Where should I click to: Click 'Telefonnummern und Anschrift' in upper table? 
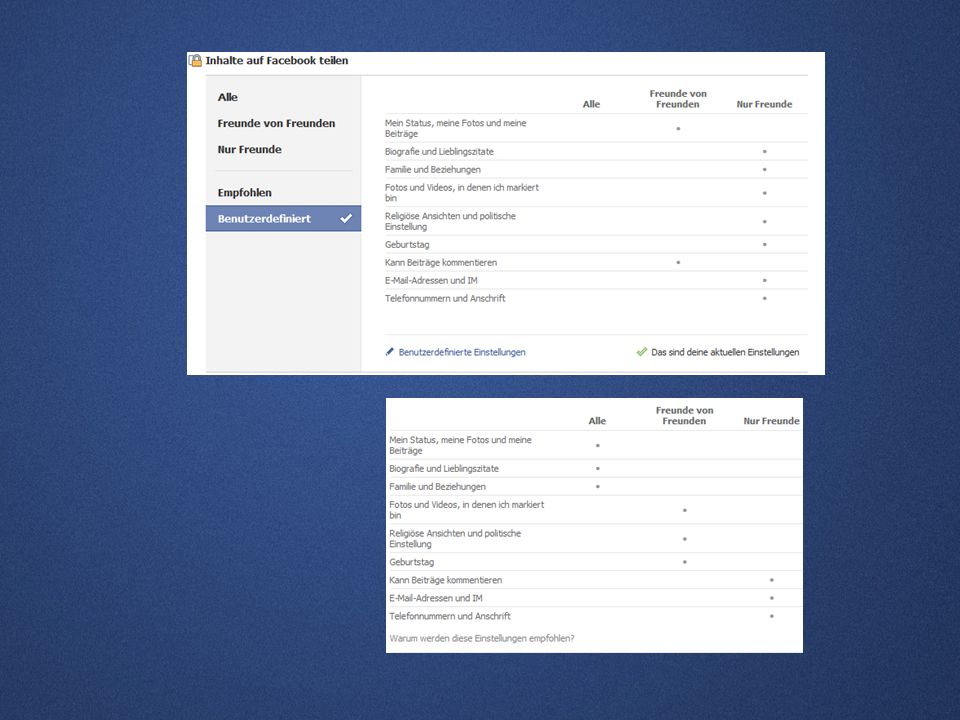tap(445, 298)
